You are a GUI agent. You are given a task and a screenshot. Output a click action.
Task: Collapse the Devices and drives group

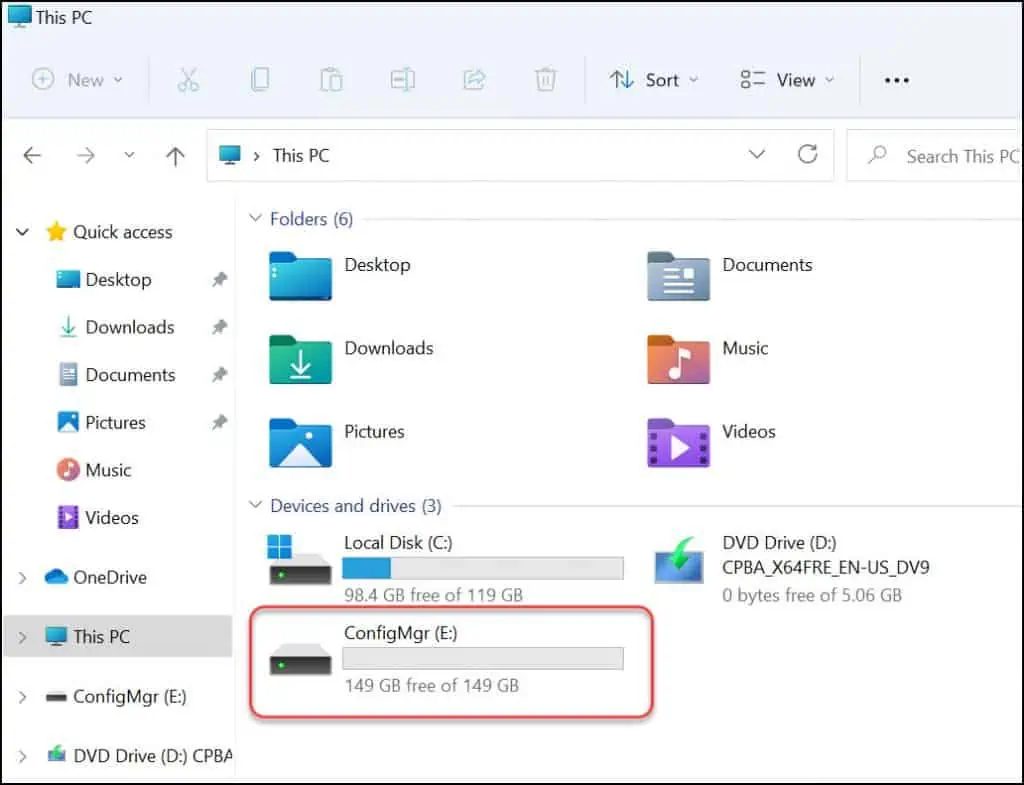(256, 506)
